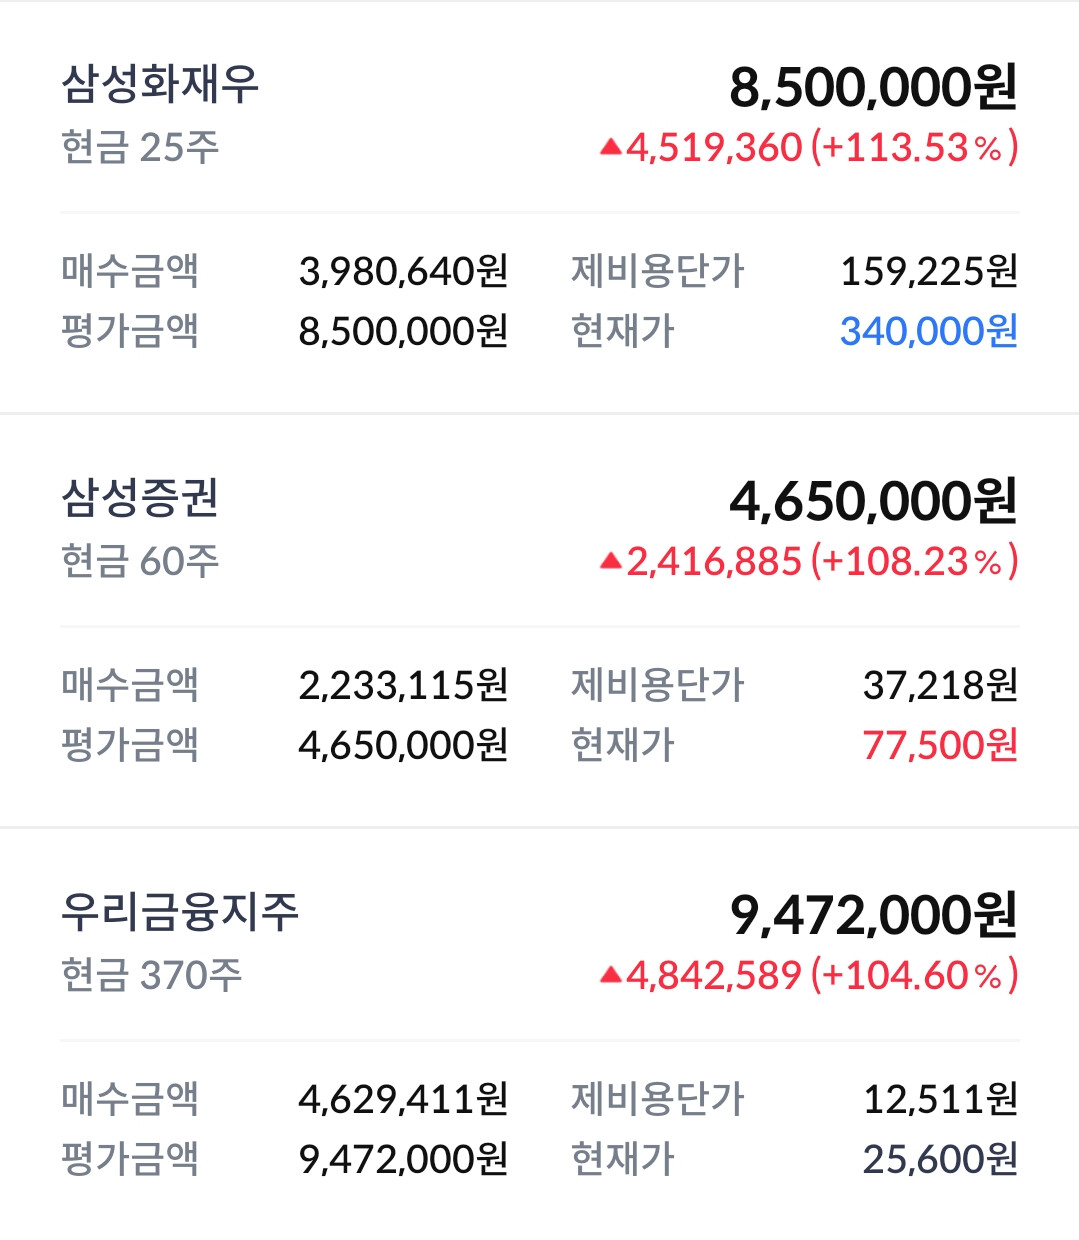1079x1240 pixels.
Task: Tap the 25,600원 current price
Action: pos(940,1159)
